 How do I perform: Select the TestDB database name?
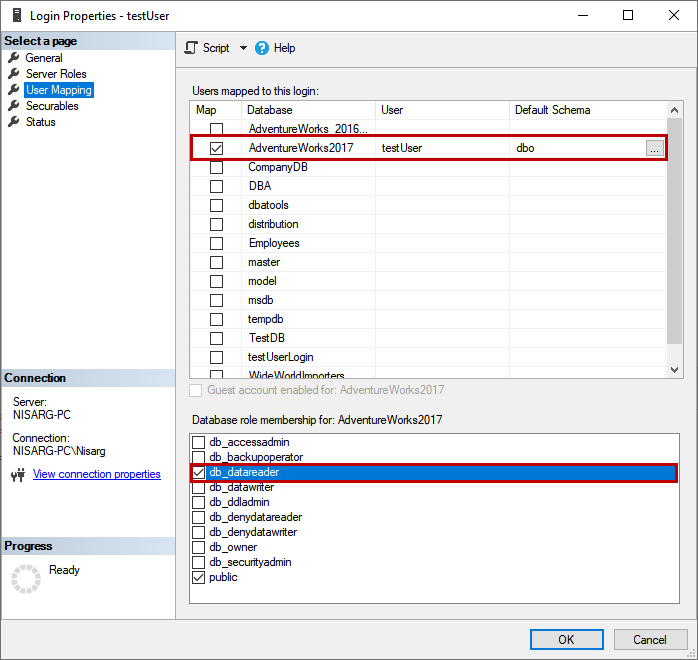(x=267, y=338)
